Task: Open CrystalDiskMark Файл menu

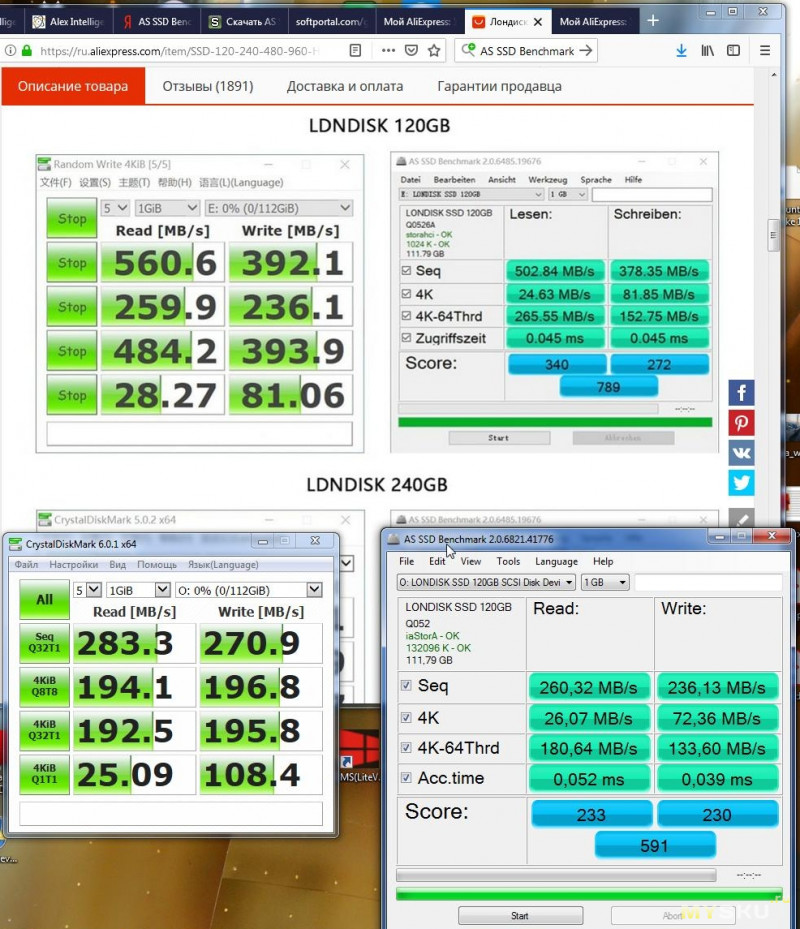Action: 27,565
